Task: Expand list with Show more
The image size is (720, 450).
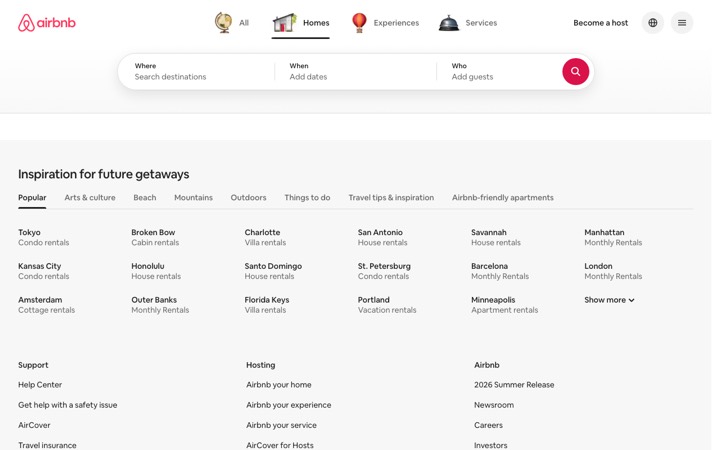Action: [609, 300]
